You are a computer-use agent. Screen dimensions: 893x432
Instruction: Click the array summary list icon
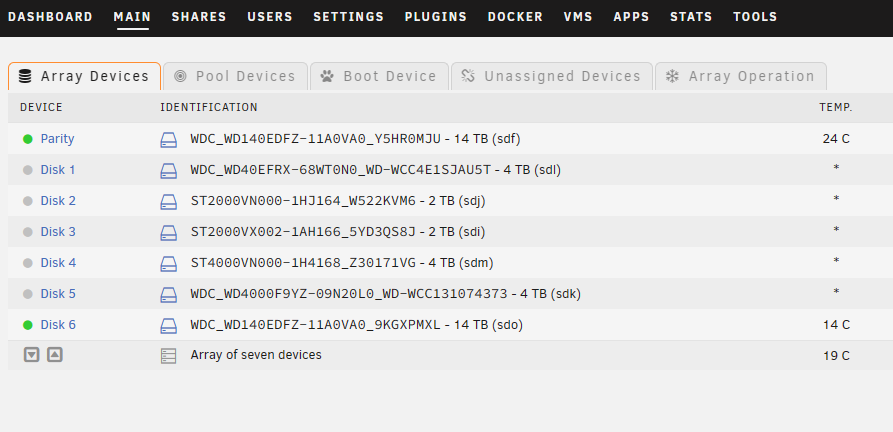(169, 356)
